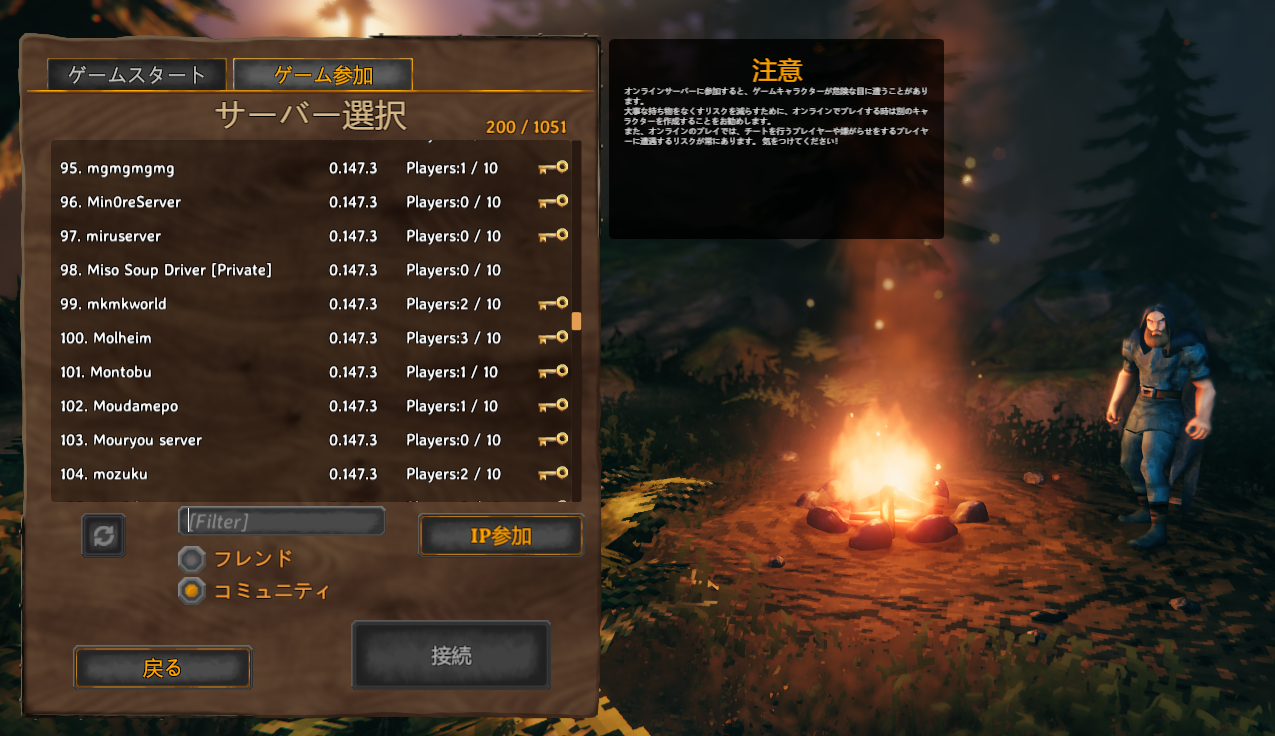Select server 101. Montobu
The width and height of the screenshot is (1275, 736).
click(x=311, y=372)
